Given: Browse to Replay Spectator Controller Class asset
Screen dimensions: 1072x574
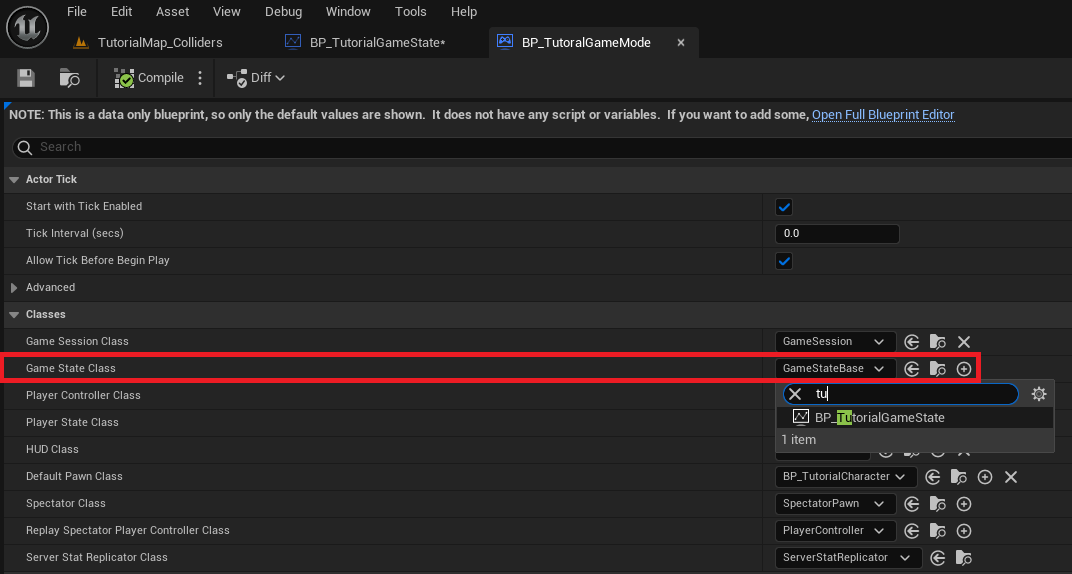Looking at the screenshot, I should pyautogui.click(x=937, y=531).
